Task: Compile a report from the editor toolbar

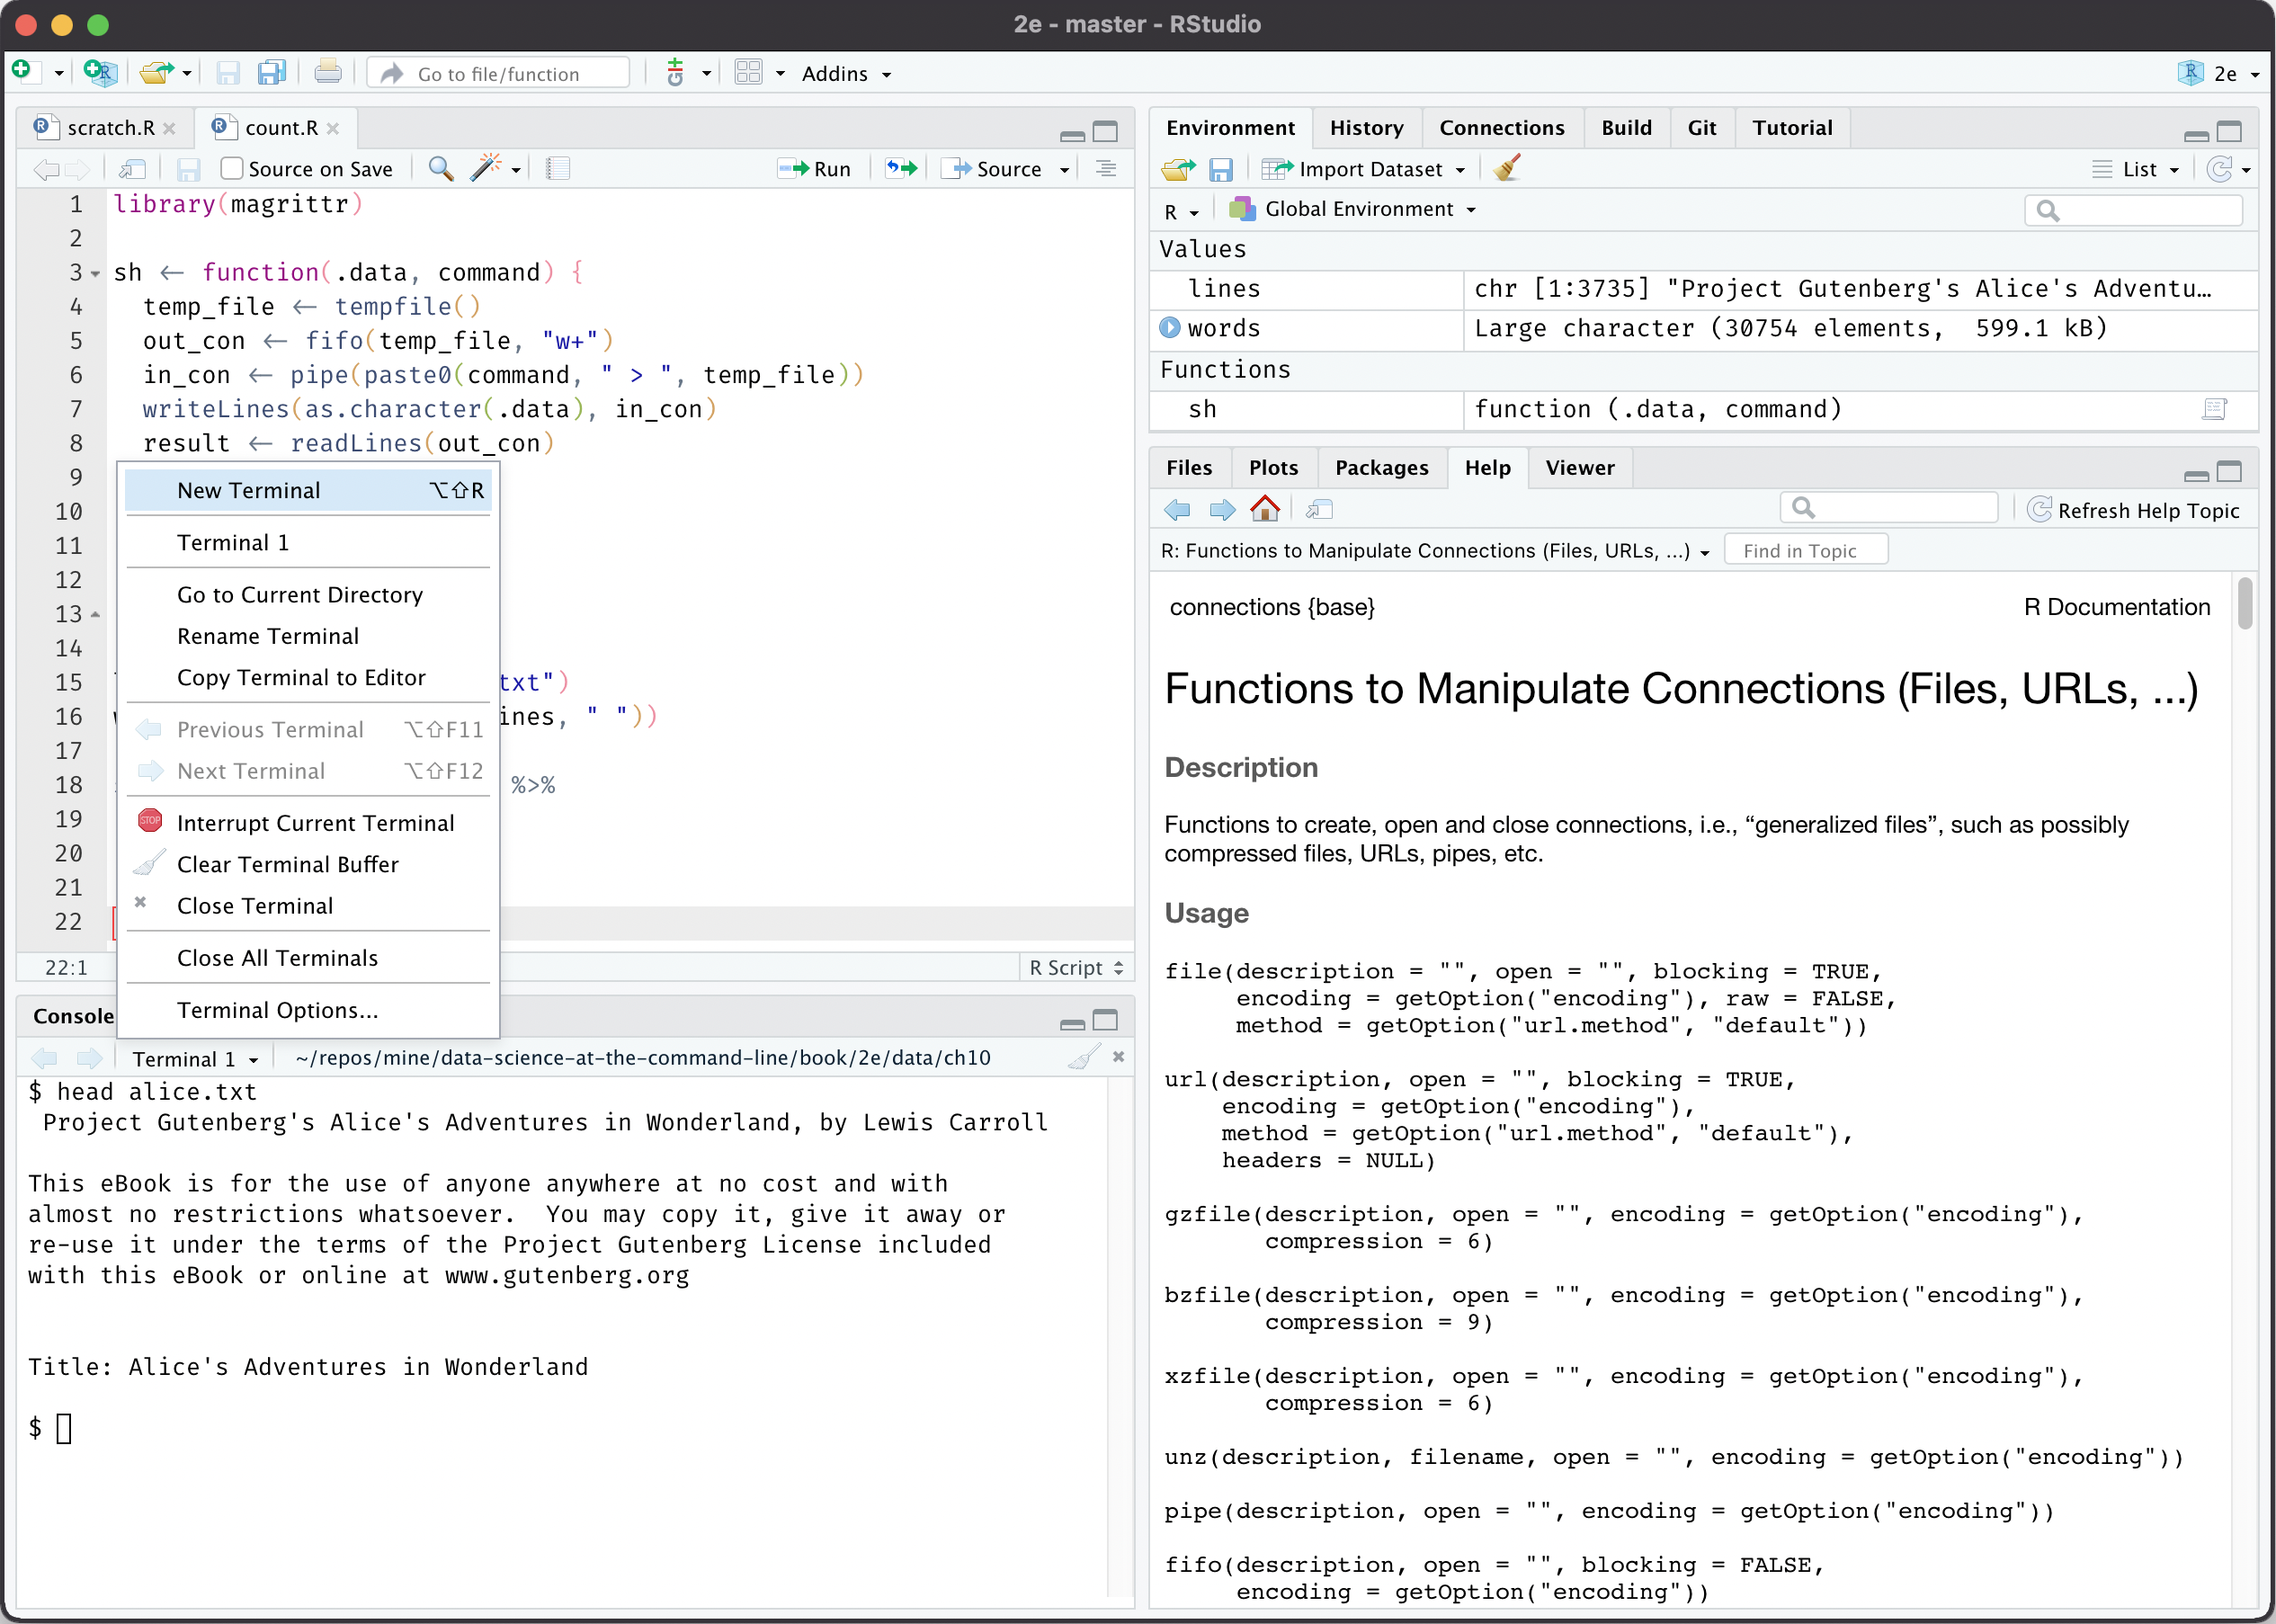Action: click(x=557, y=168)
